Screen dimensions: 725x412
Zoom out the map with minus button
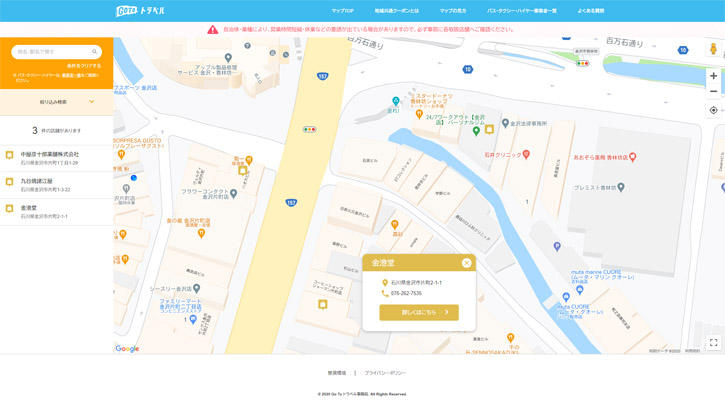713,91
